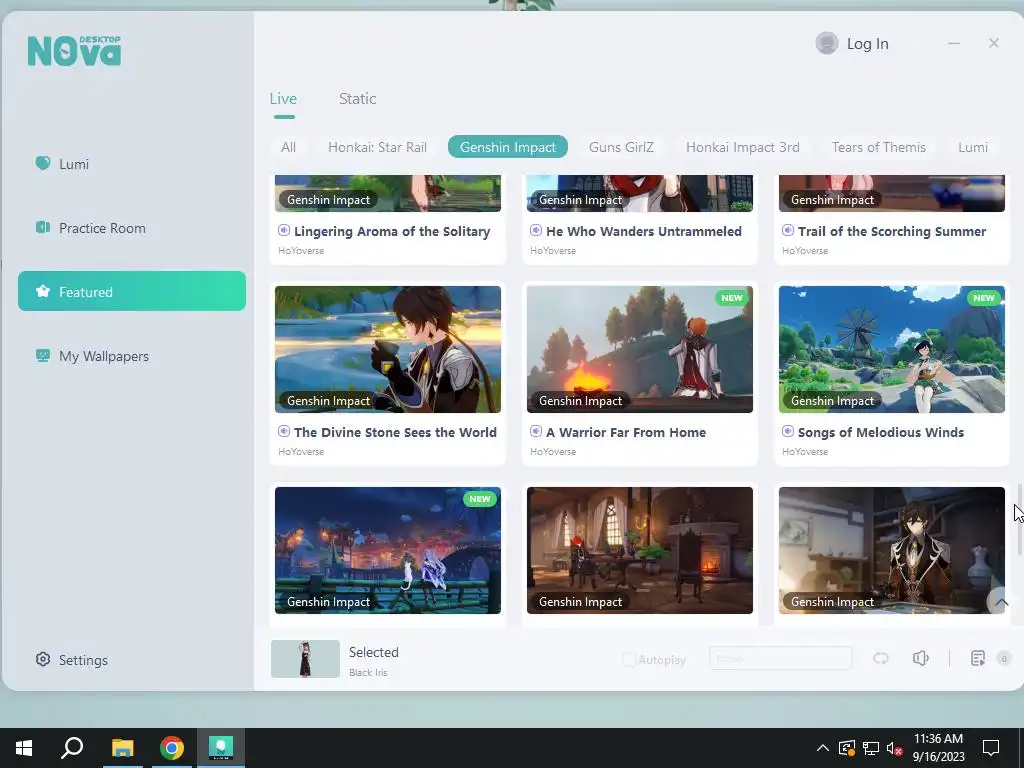1024x768 pixels.
Task: Filter by Tears of Themis
Action: (878, 147)
